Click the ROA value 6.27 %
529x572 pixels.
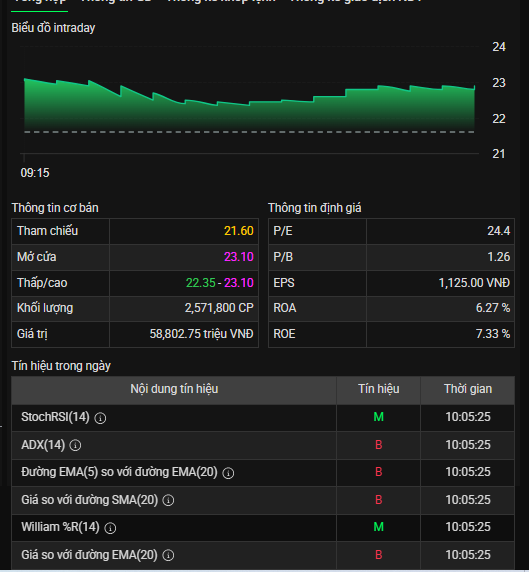(493, 308)
